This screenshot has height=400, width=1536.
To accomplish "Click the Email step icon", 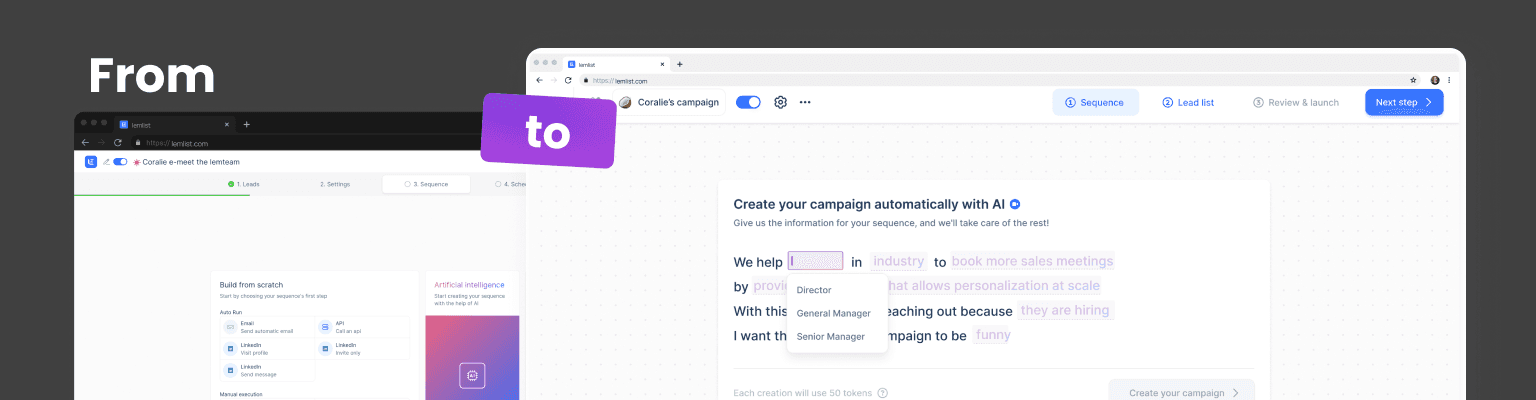I will point(229,327).
